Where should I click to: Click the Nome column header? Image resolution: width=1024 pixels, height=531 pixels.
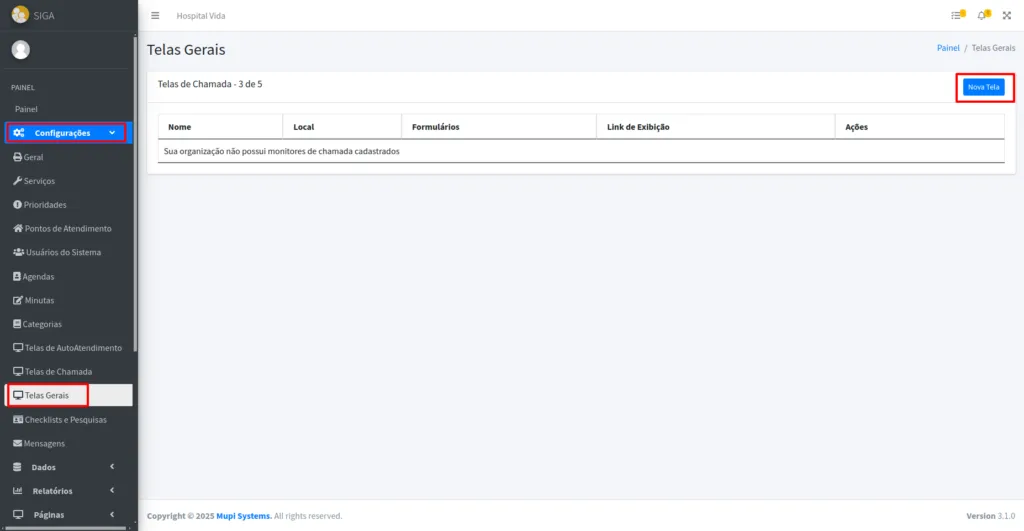point(180,127)
